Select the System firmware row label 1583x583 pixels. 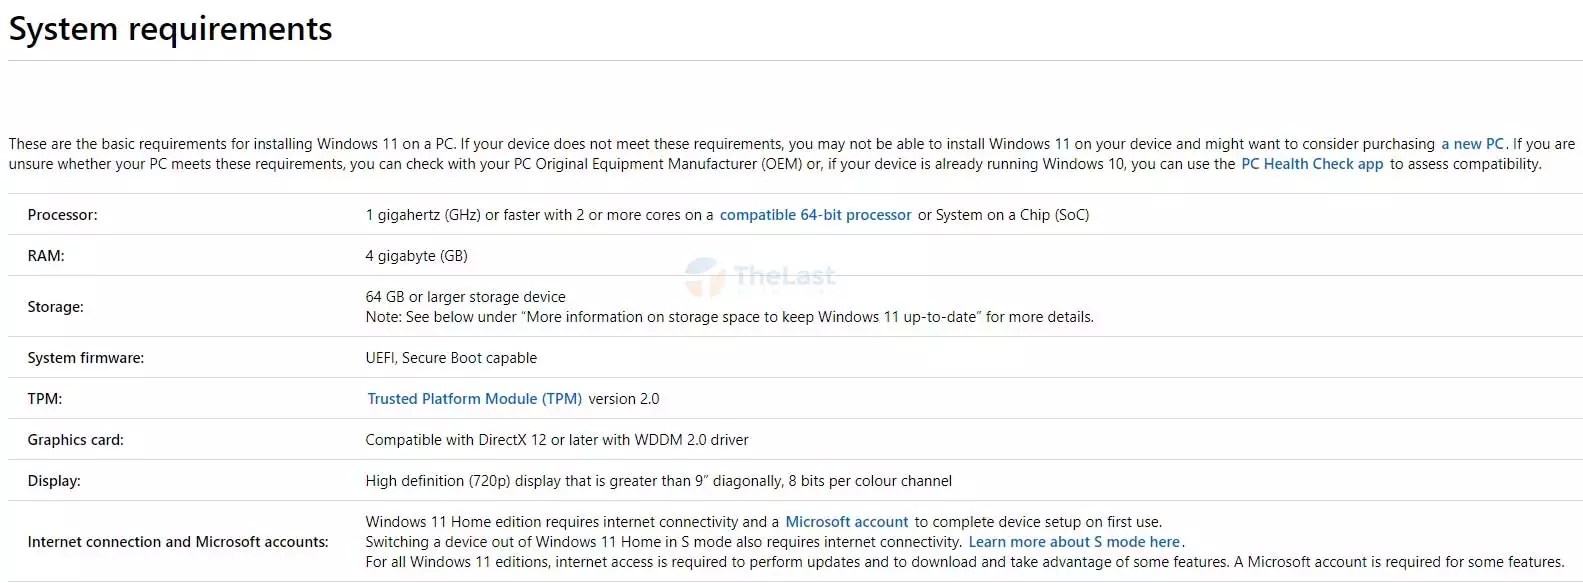pos(85,358)
